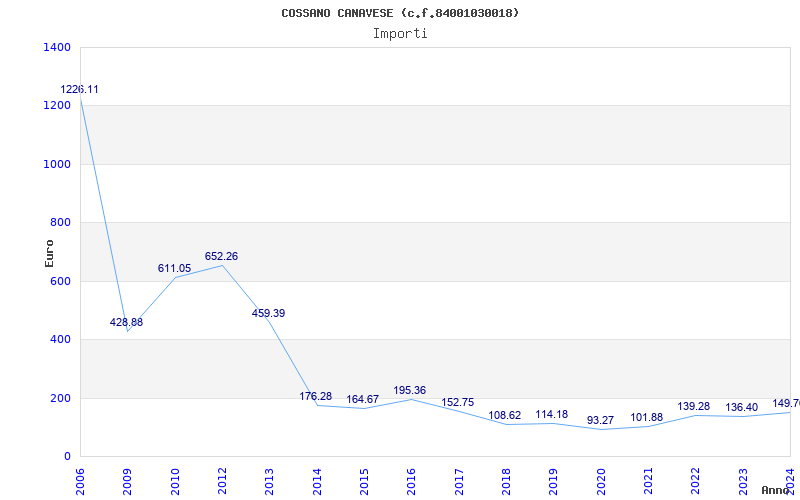Screen dimensions: 800x500
Task: Click the 1400 y-axis tick value
Action: (57, 47)
